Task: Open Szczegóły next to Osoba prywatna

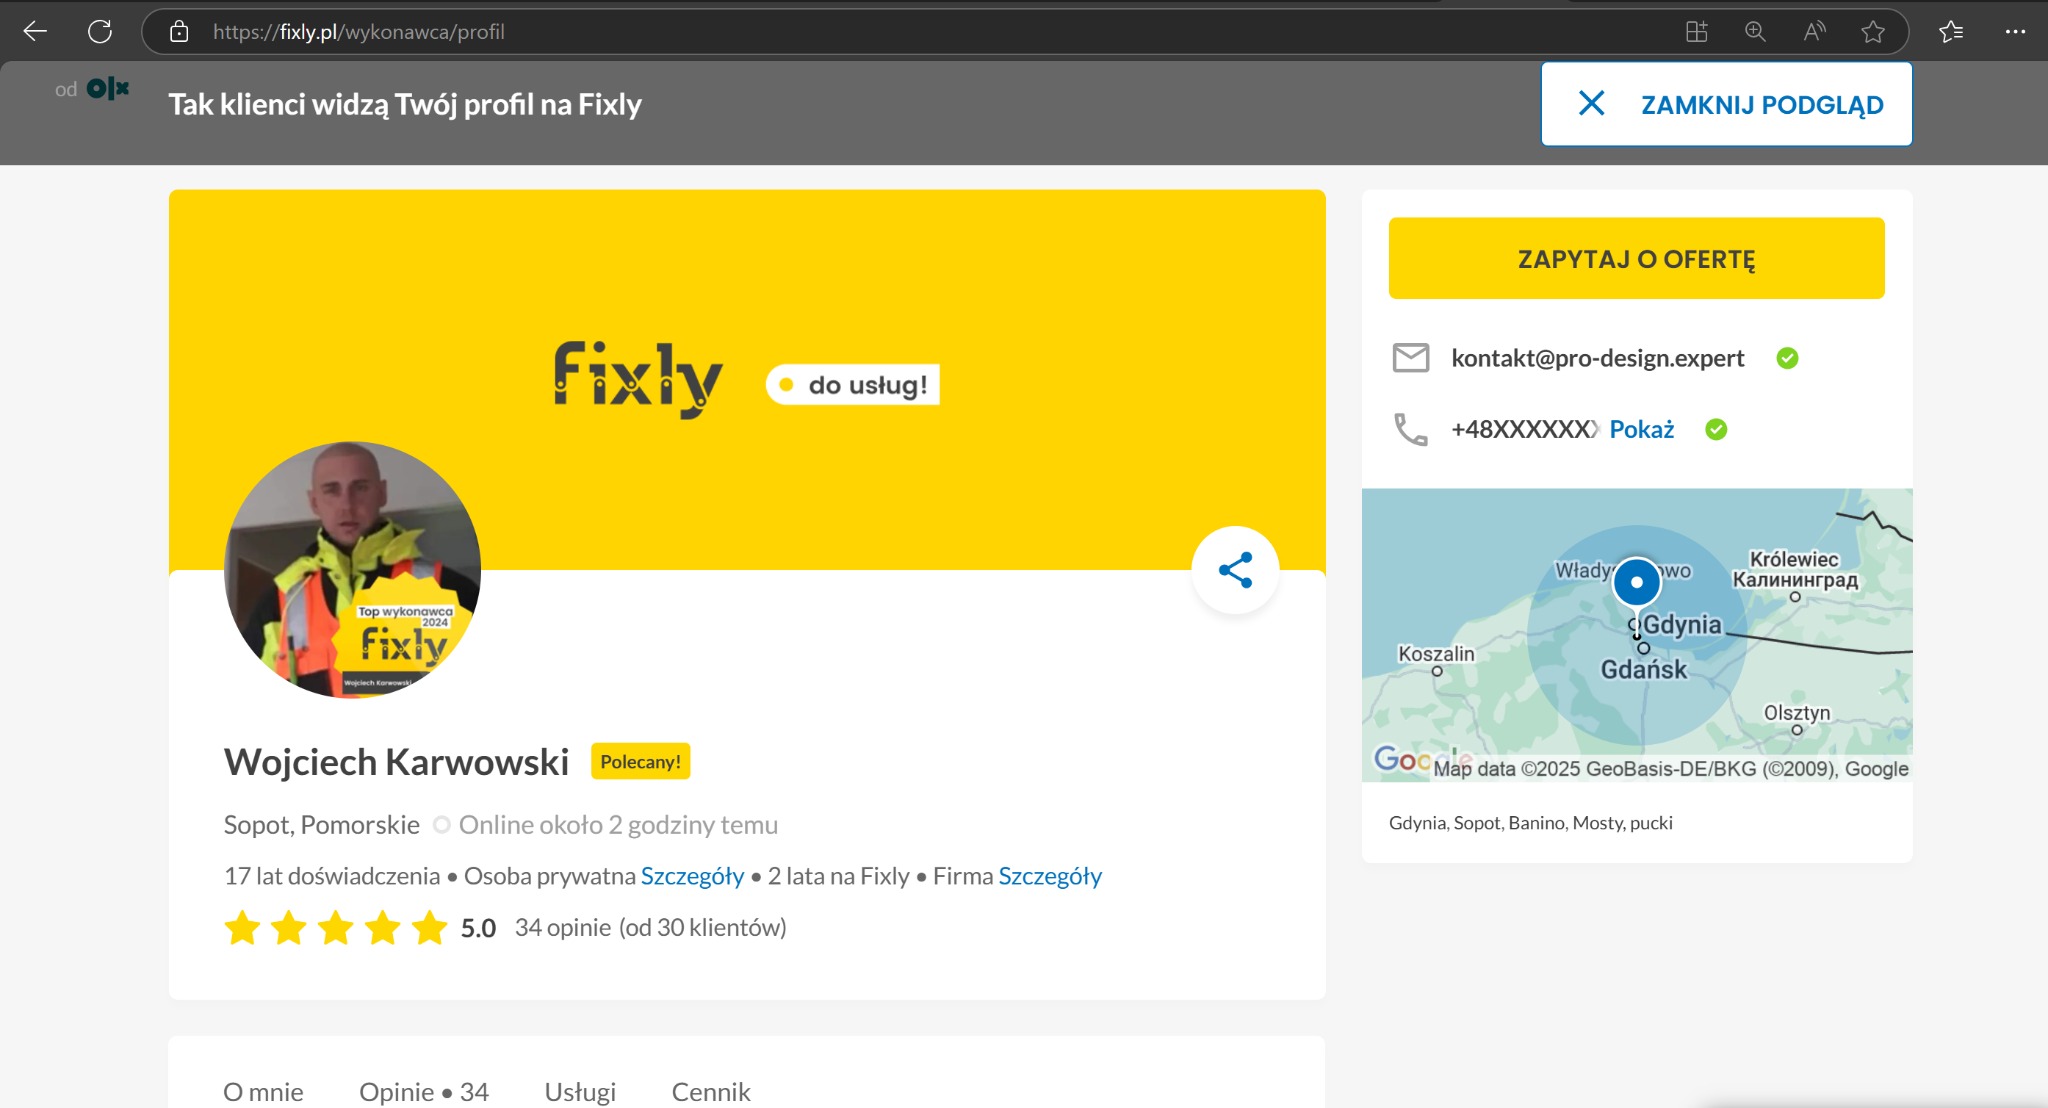Action: pos(693,875)
